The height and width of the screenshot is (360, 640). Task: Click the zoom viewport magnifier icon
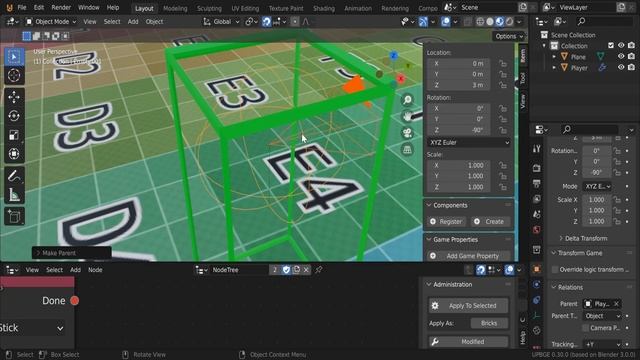click(x=407, y=100)
